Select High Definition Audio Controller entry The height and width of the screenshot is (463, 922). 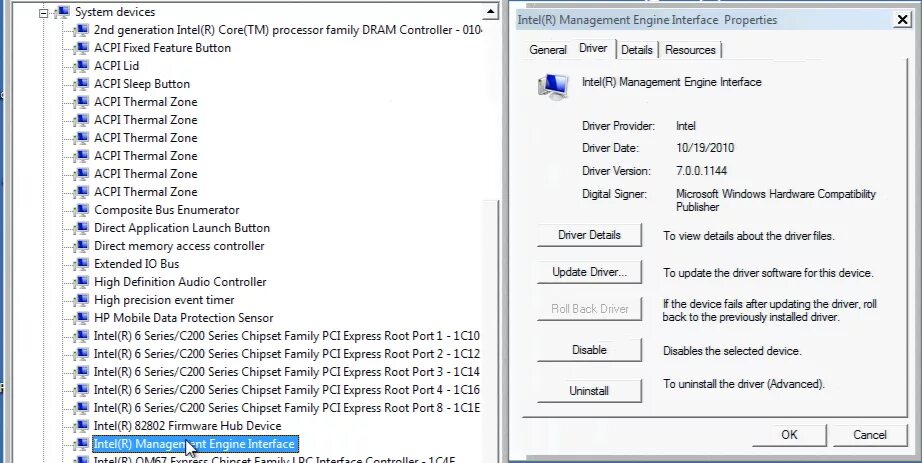pos(180,282)
